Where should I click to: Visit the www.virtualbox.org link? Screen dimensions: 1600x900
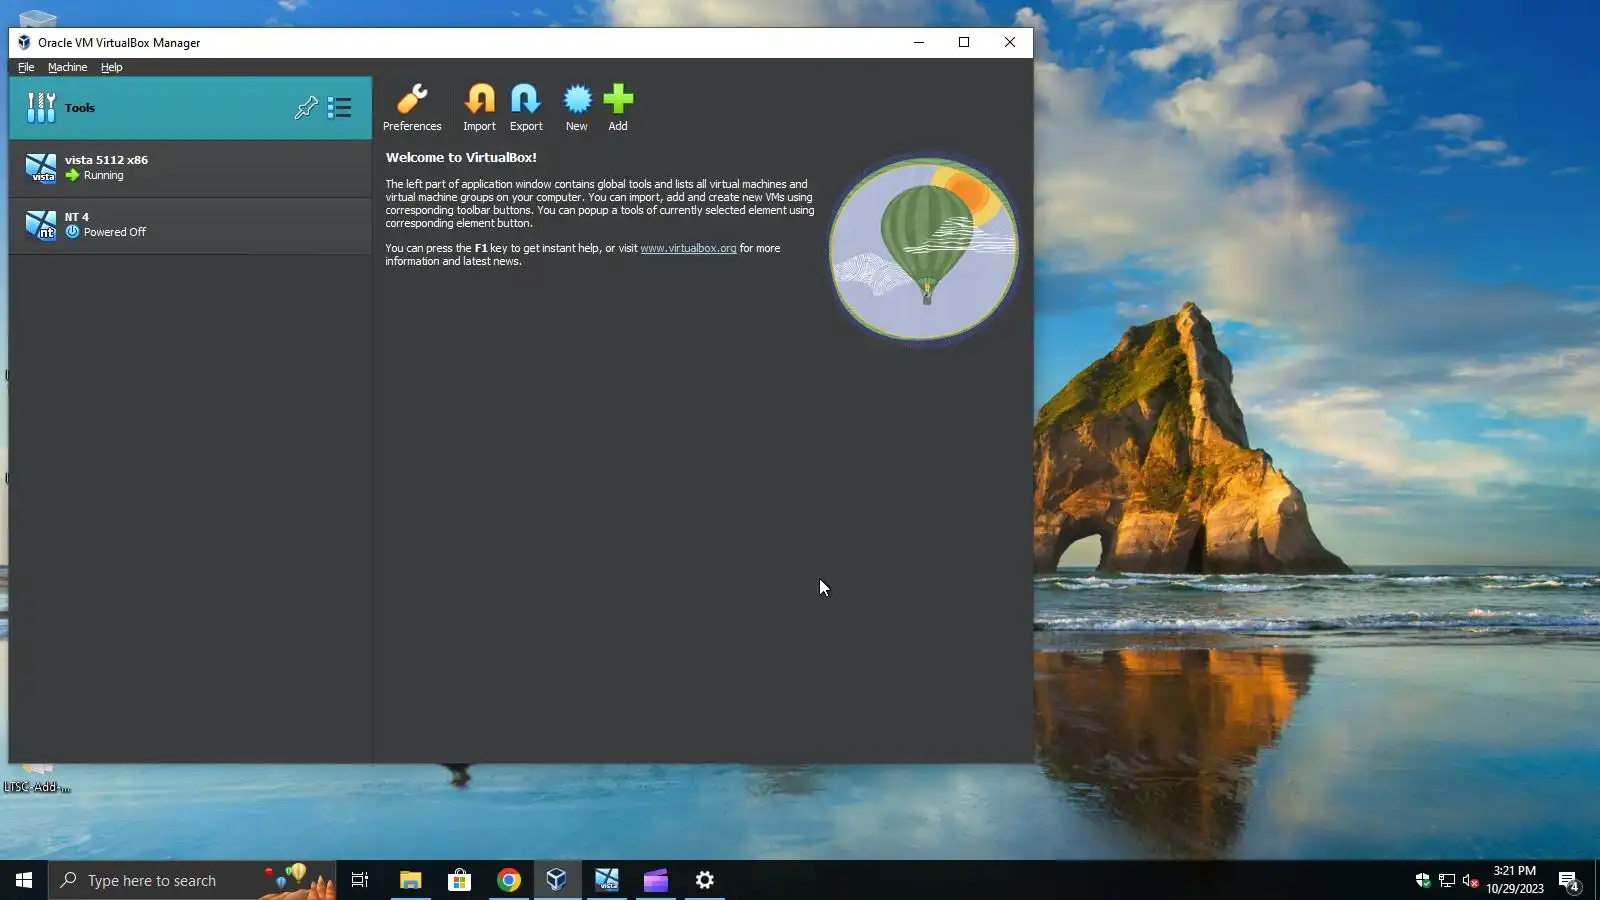point(688,248)
